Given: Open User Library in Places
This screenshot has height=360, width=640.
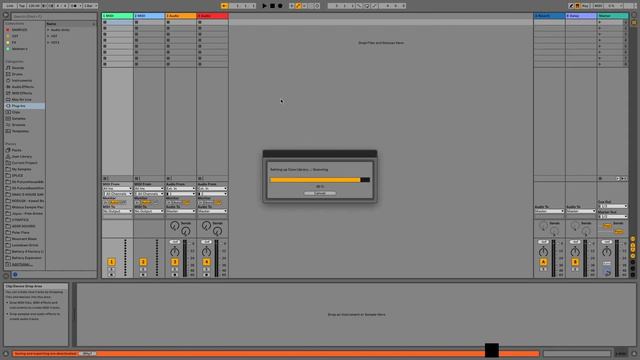Looking at the screenshot, I should [22, 156].
